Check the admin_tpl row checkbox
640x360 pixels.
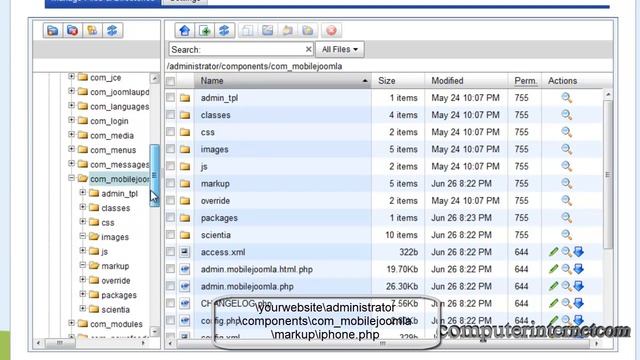point(171,98)
